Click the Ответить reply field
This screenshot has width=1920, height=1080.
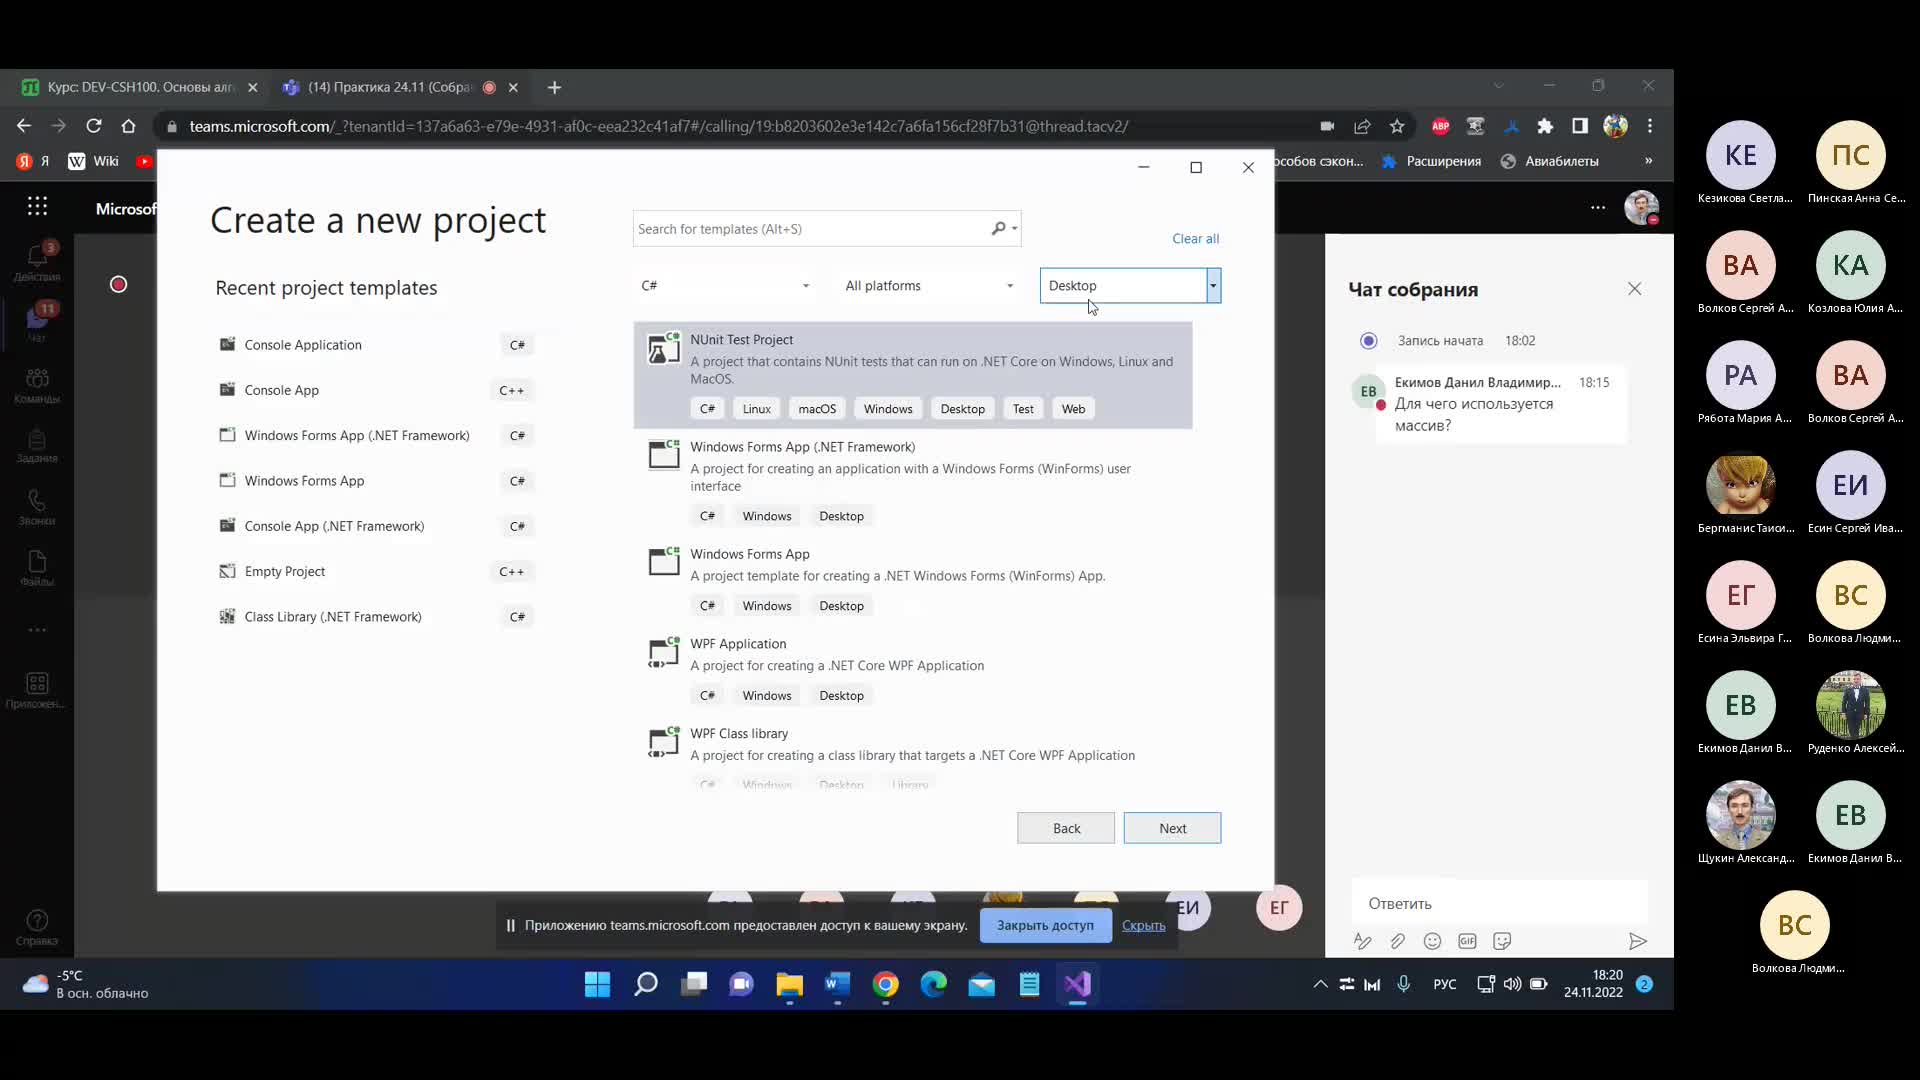point(1498,903)
